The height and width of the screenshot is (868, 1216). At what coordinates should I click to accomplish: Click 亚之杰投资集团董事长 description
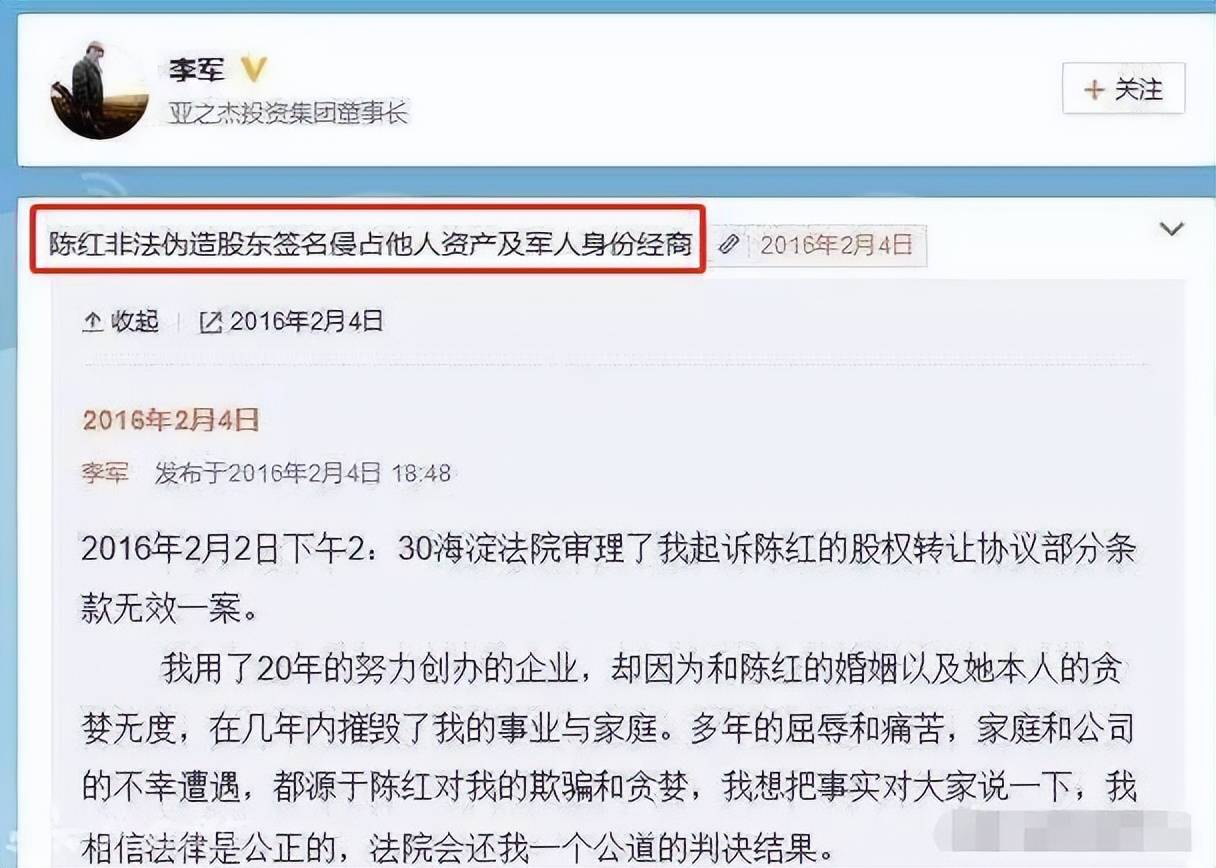tap(289, 113)
